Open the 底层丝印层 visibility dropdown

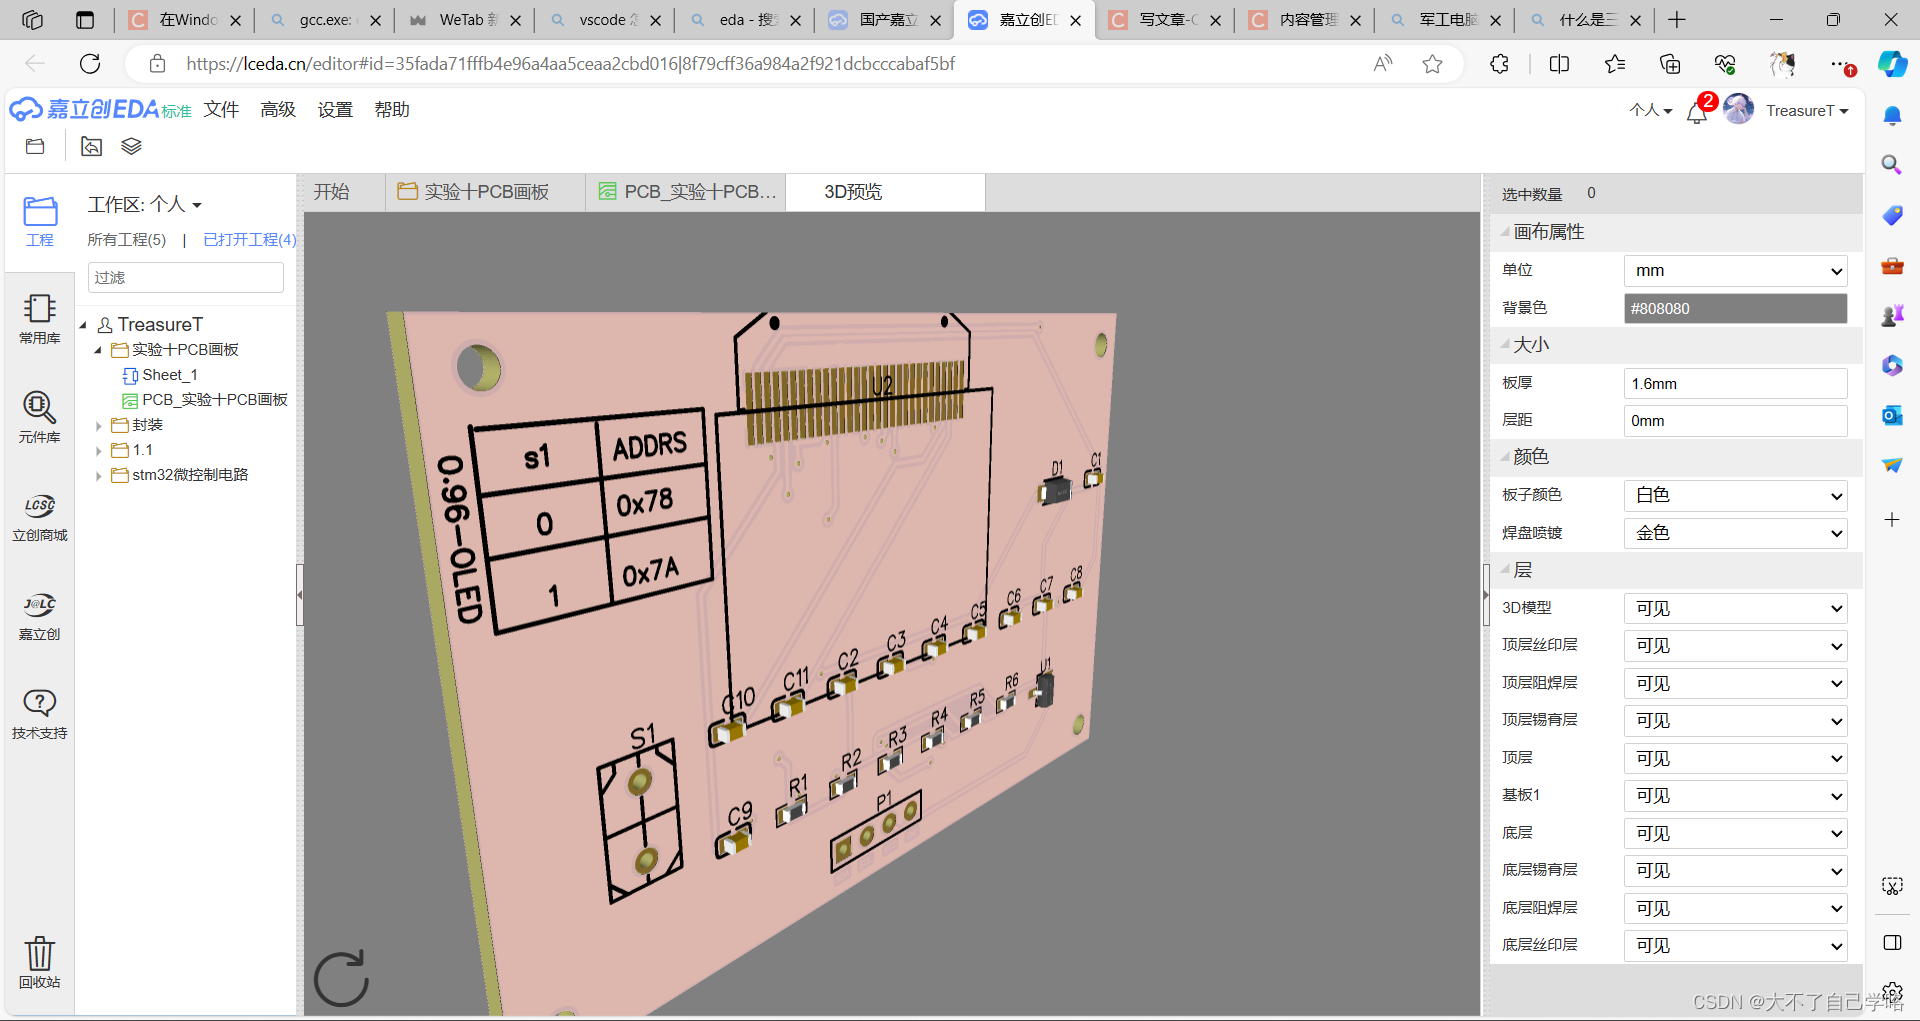pyautogui.click(x=1736, y=946)
